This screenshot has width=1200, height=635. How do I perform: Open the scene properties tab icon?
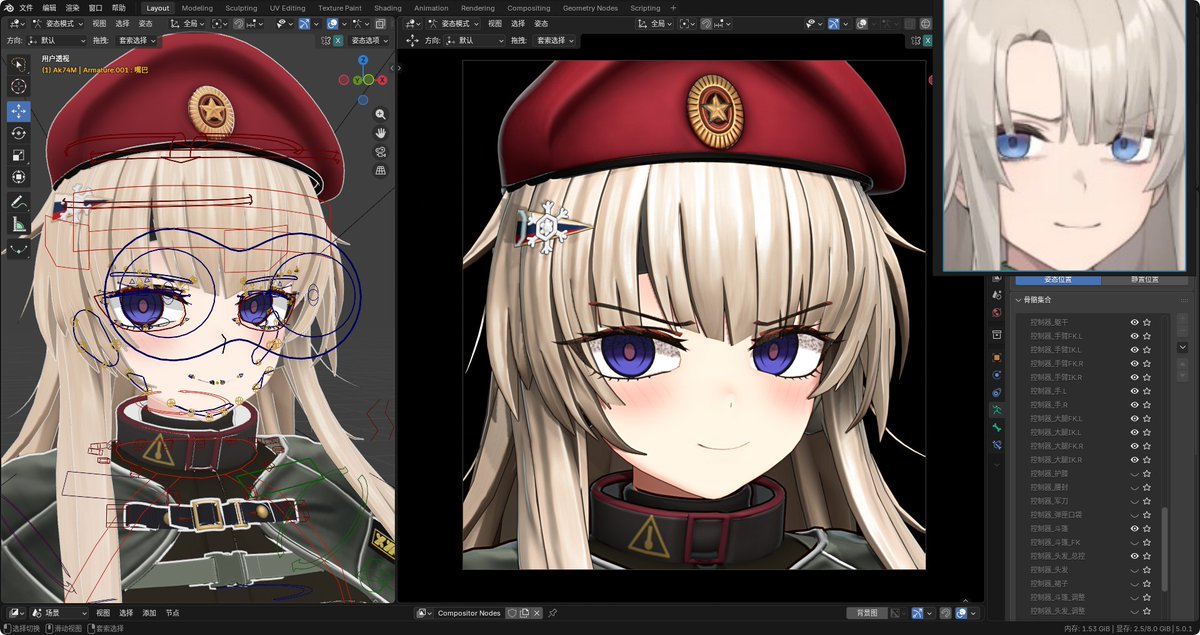click(x=997, y=295)
